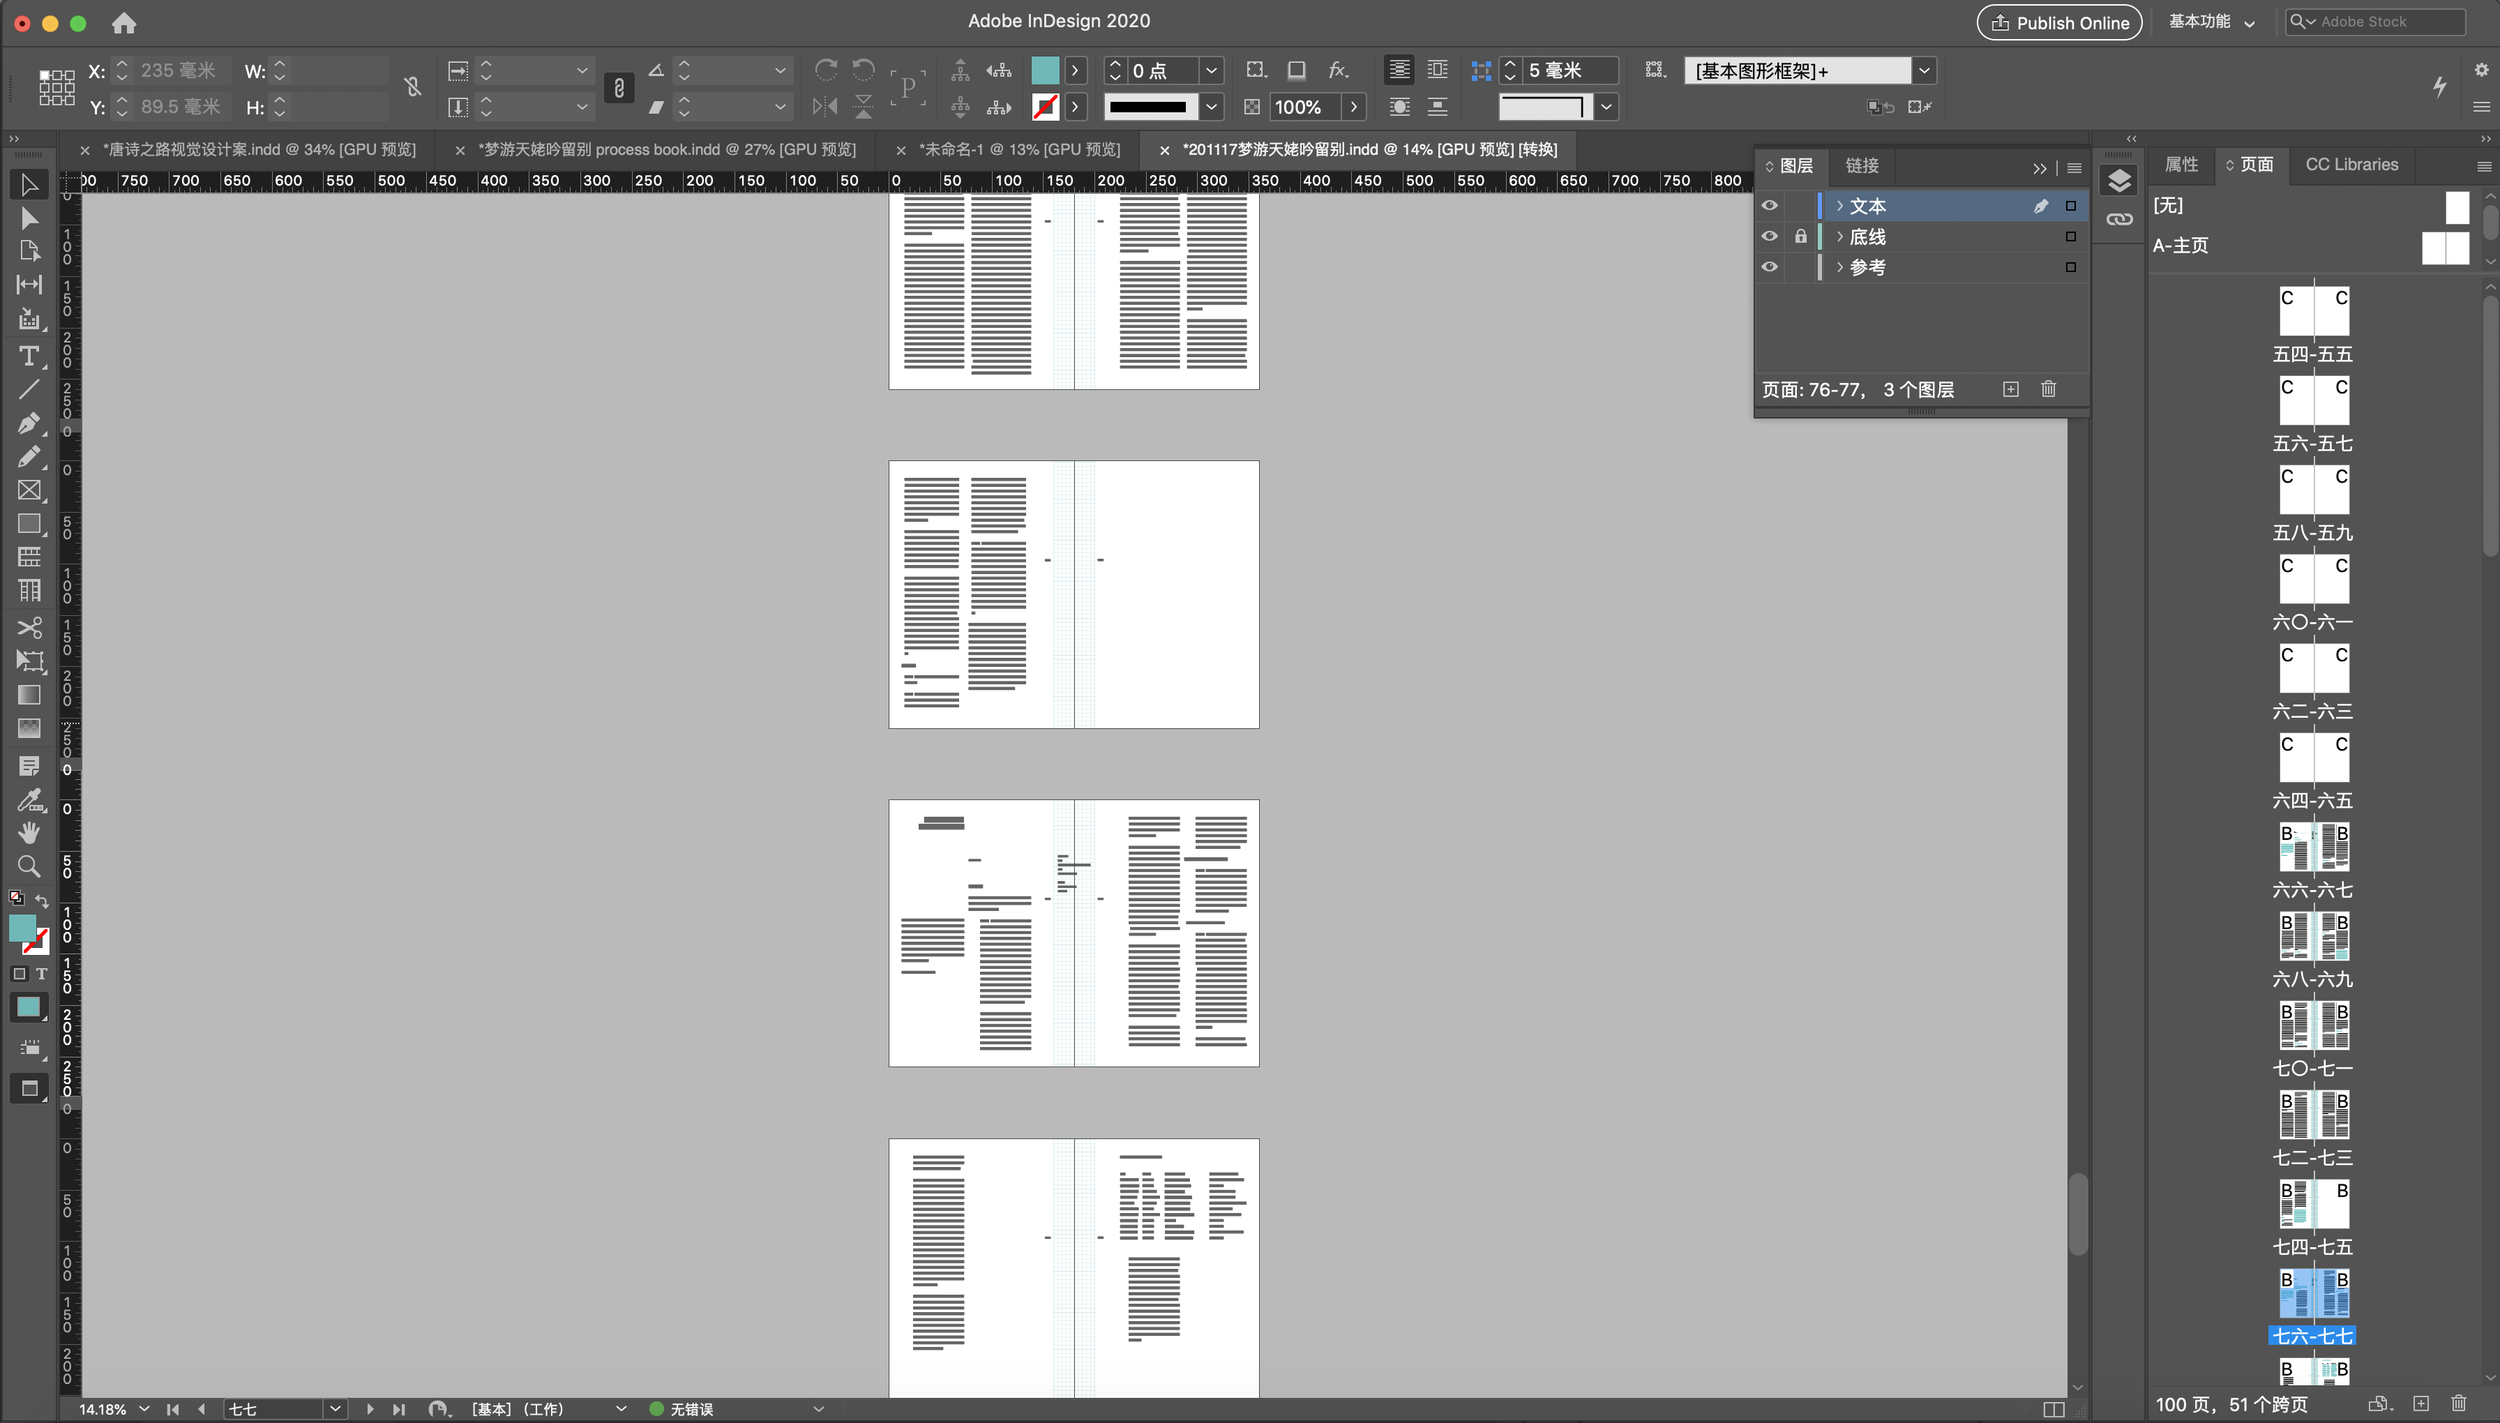Open the page number dropdown 七七
Viewport: 2500px width, 1423px height.
pos(335,1409)
